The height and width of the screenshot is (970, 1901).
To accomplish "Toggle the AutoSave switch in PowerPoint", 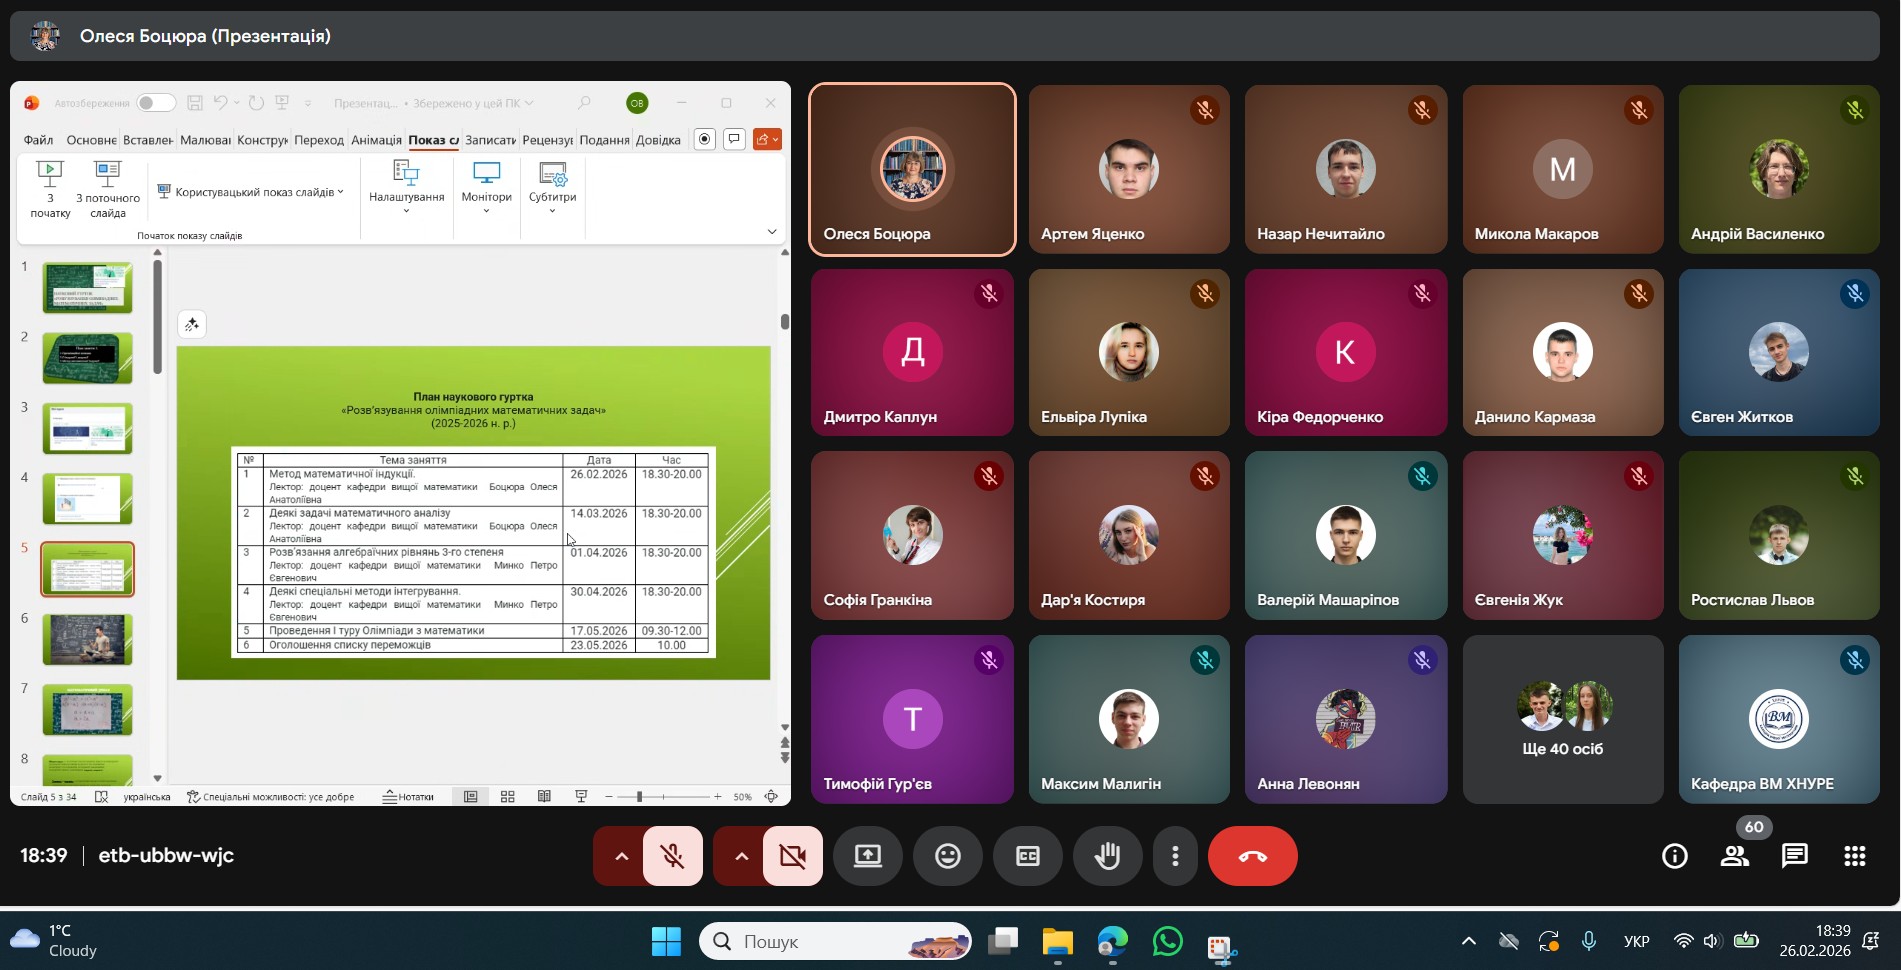I will coord(156,103).
